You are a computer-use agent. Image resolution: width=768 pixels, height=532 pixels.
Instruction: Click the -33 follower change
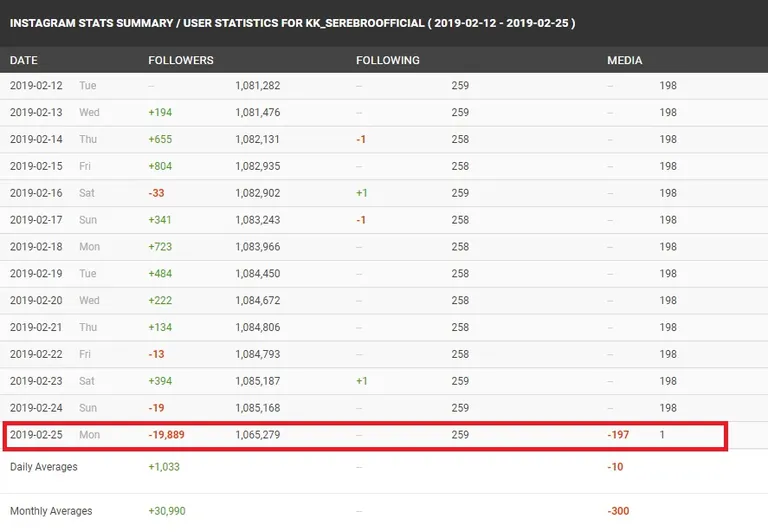click(156, 193)
